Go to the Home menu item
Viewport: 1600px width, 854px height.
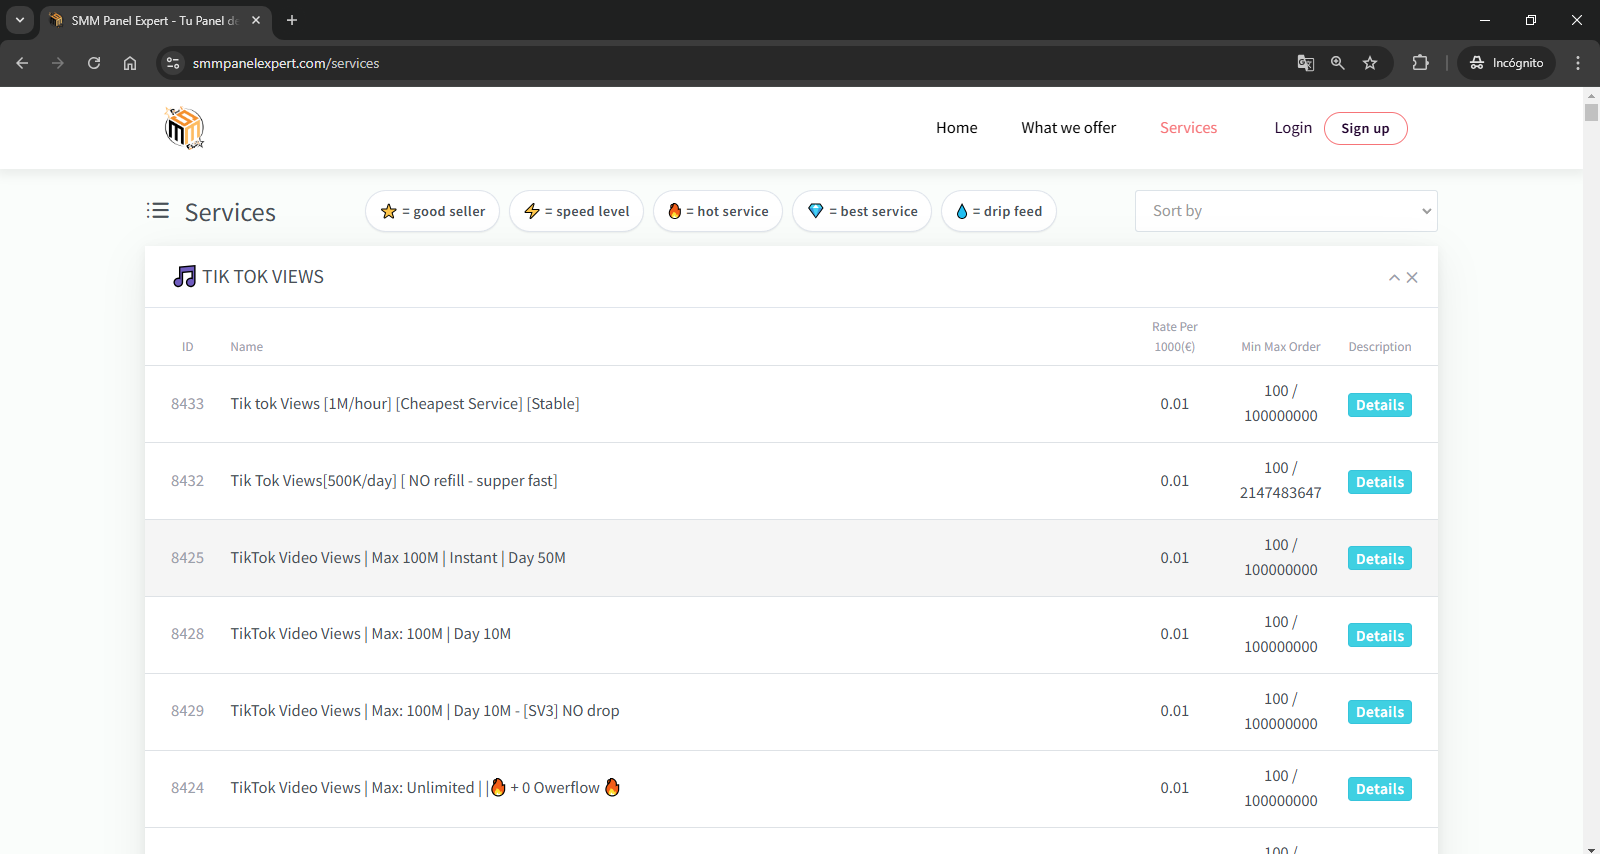pyautogui.click(x=957, y=128)
